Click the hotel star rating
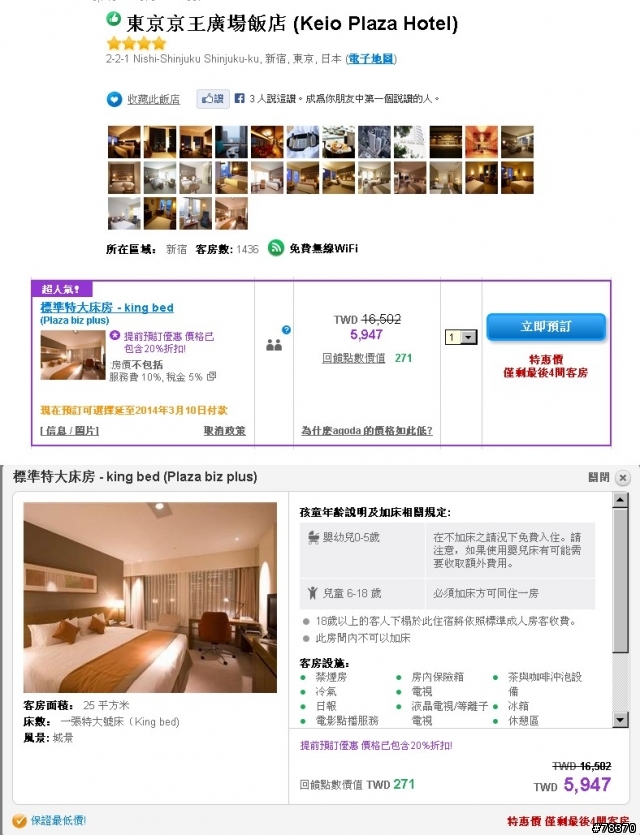Image resolution: width=640 pixels, height=836 pixels. 137,43
